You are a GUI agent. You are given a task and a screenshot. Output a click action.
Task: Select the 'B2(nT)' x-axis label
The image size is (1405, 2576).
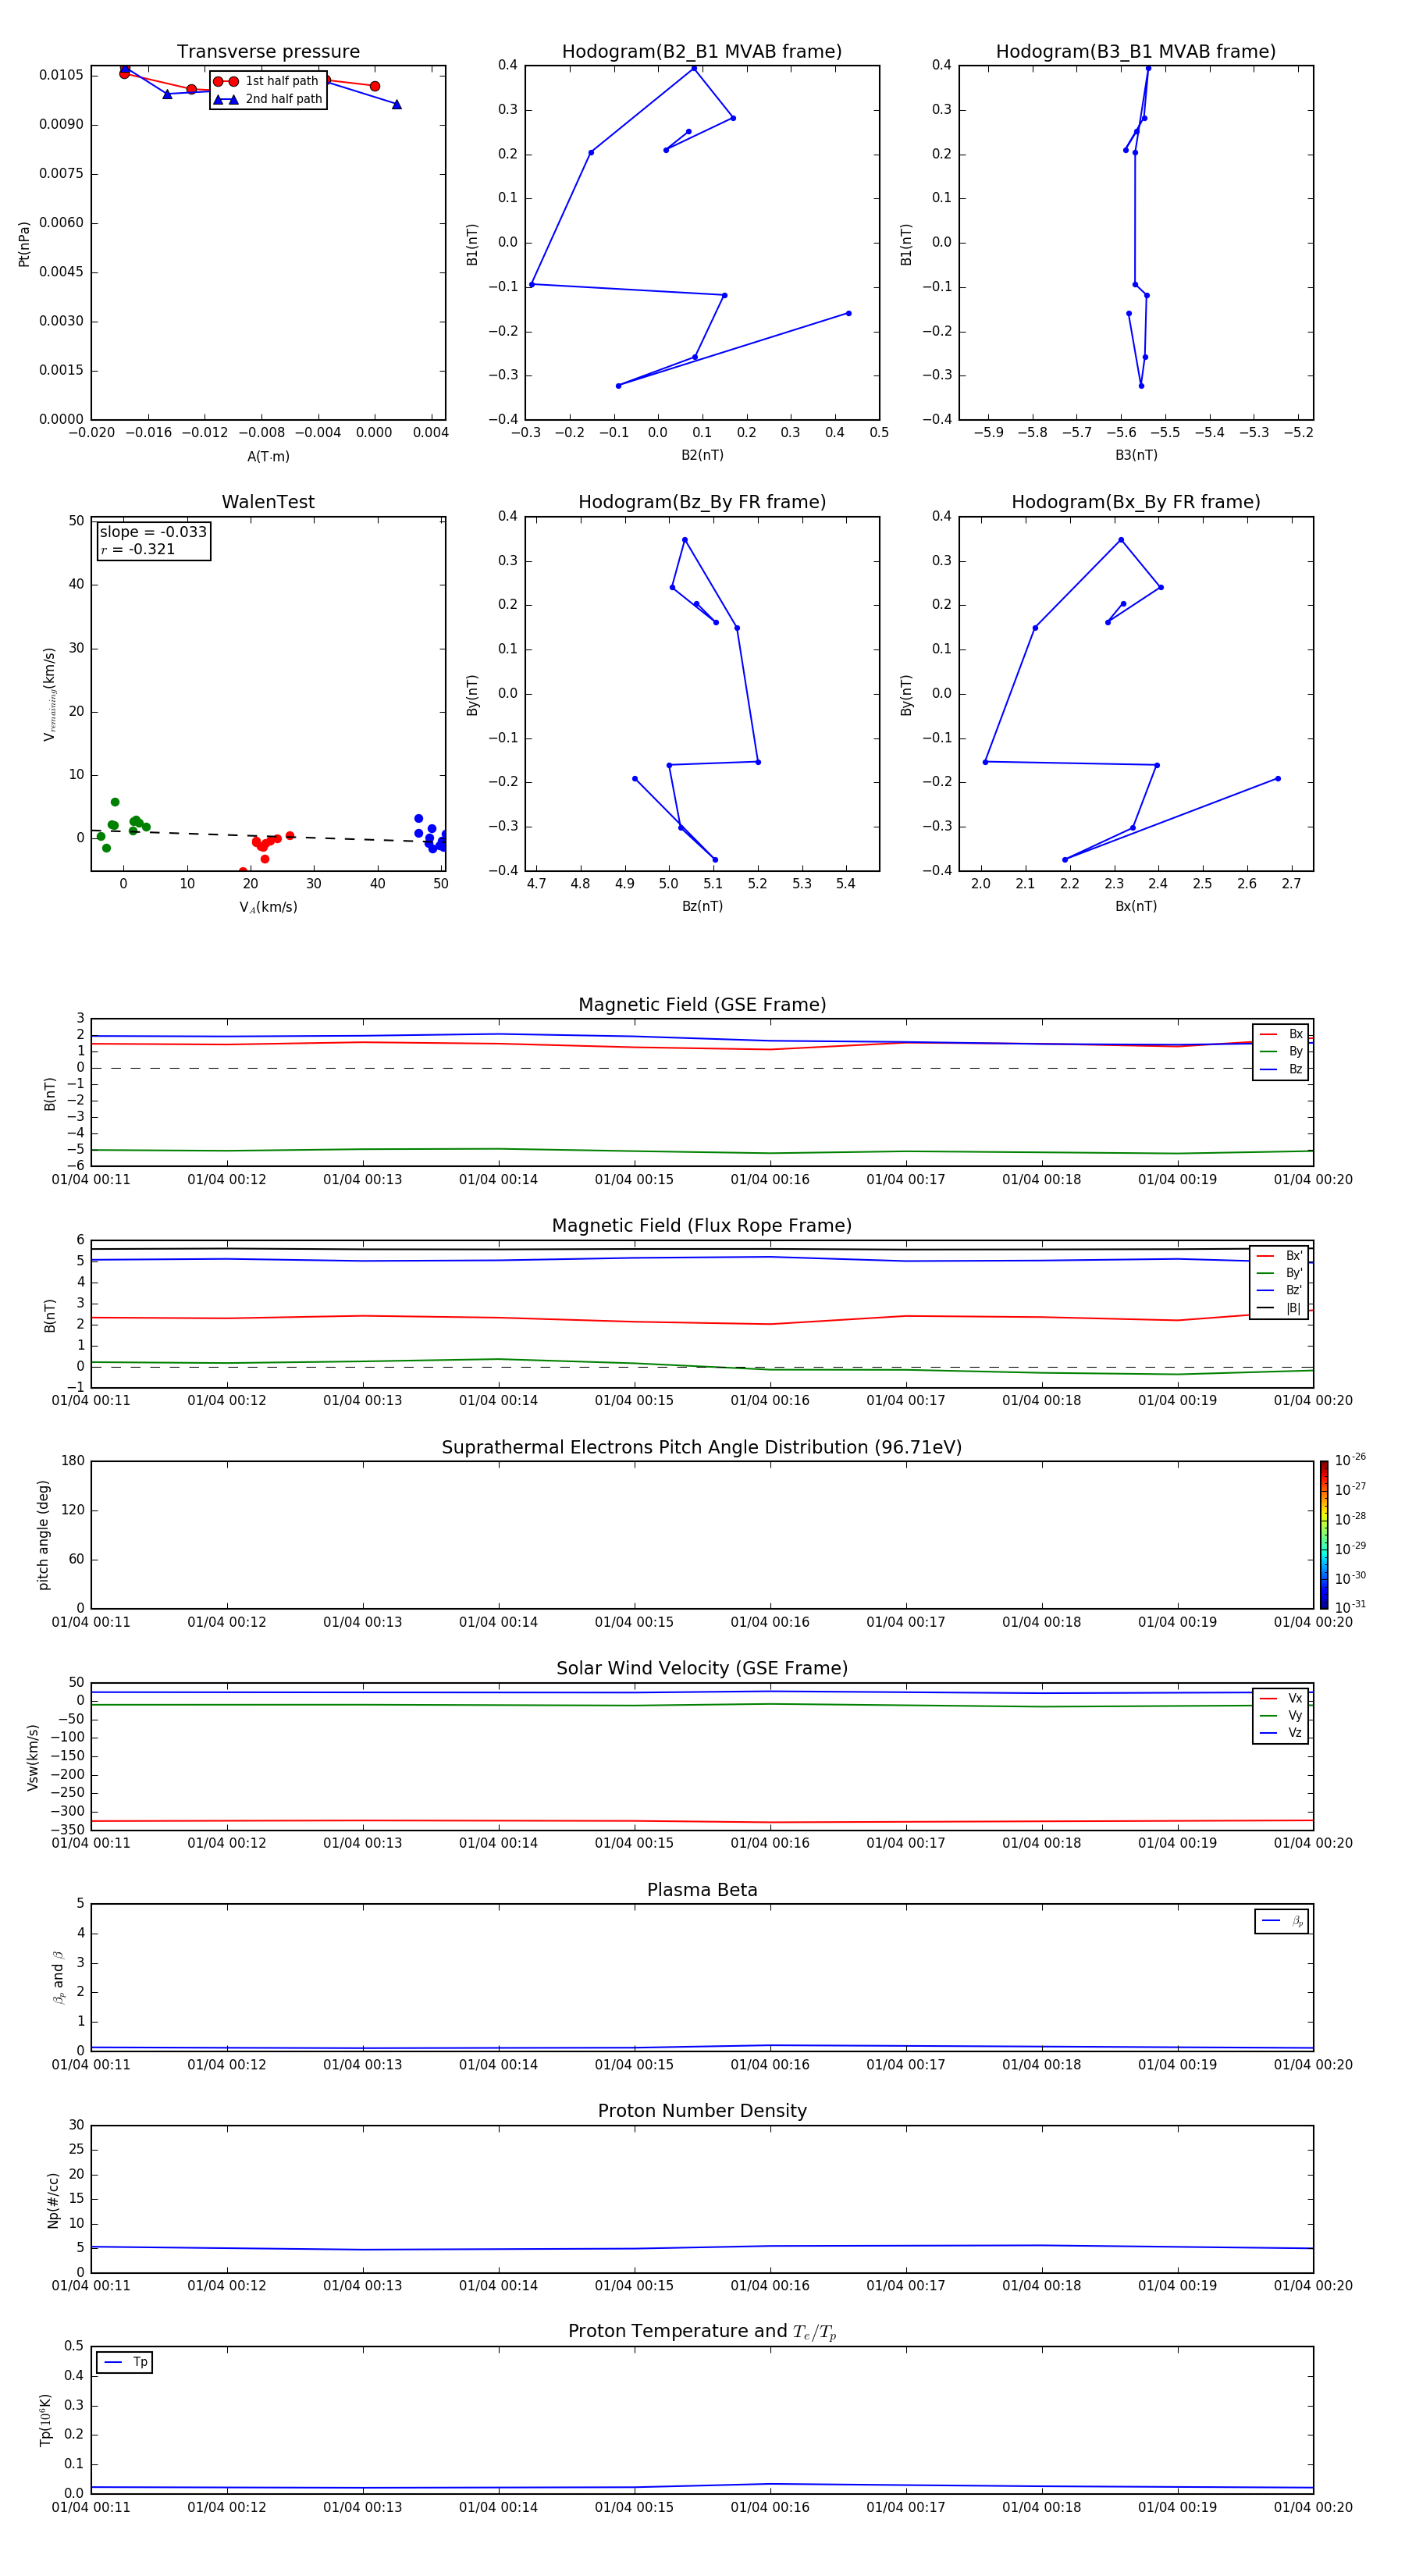[x=702, y=455]
